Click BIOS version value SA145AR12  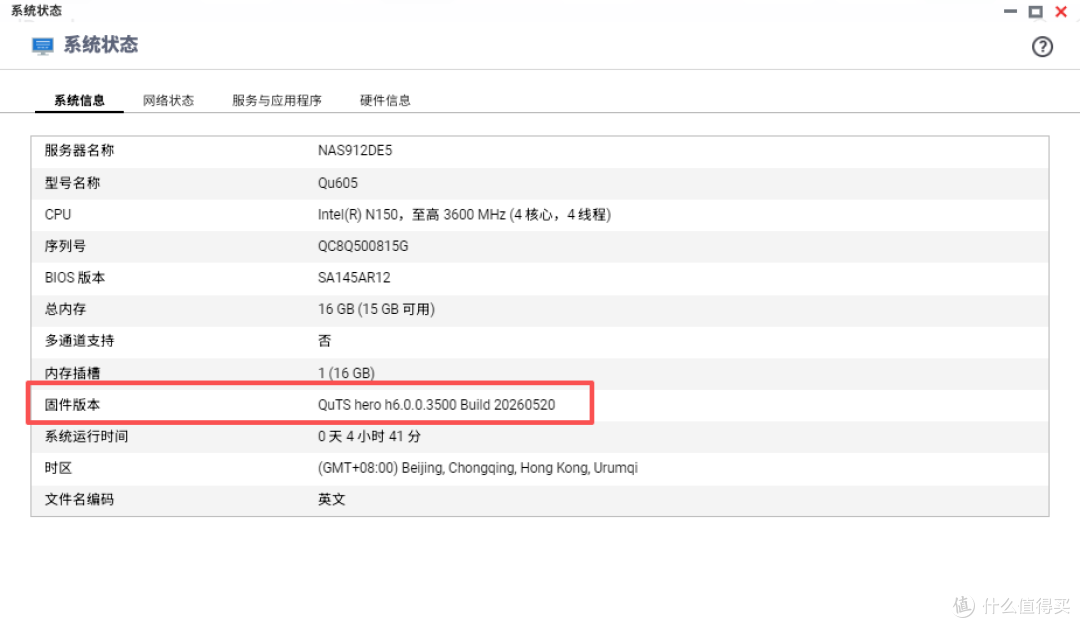(354, 278)
